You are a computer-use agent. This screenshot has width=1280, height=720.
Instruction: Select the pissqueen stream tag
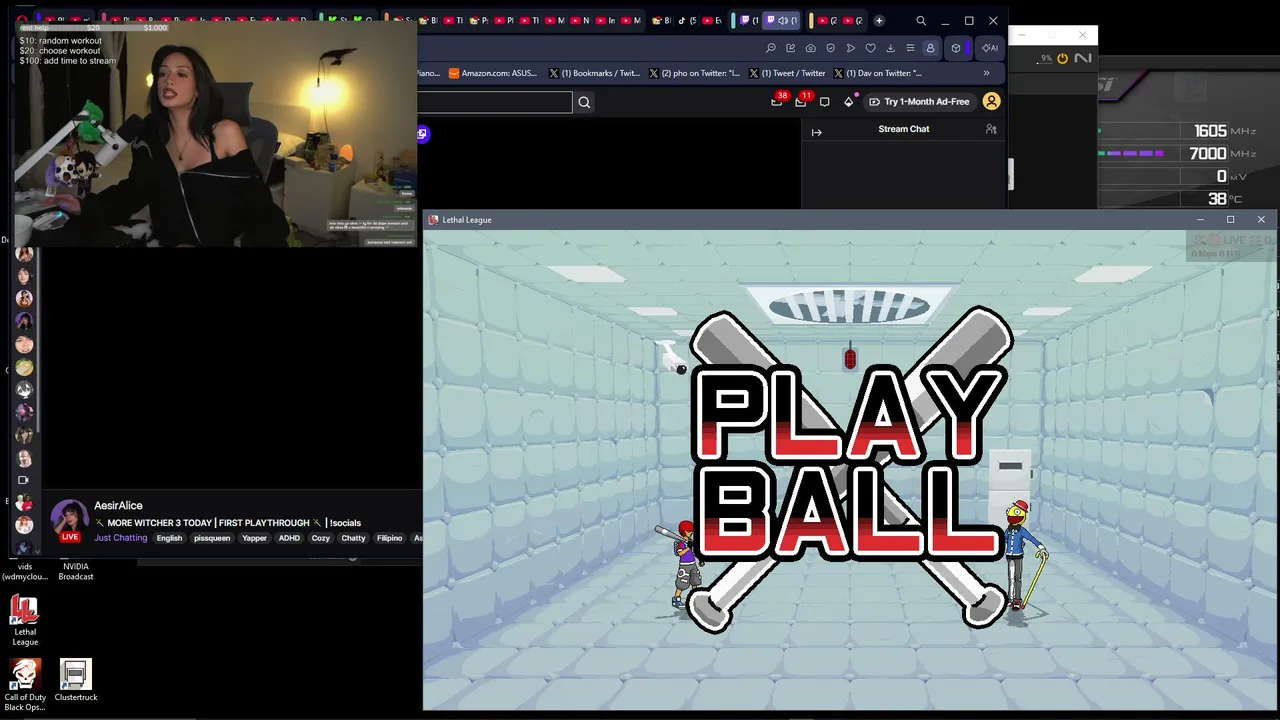coord(212,538)
